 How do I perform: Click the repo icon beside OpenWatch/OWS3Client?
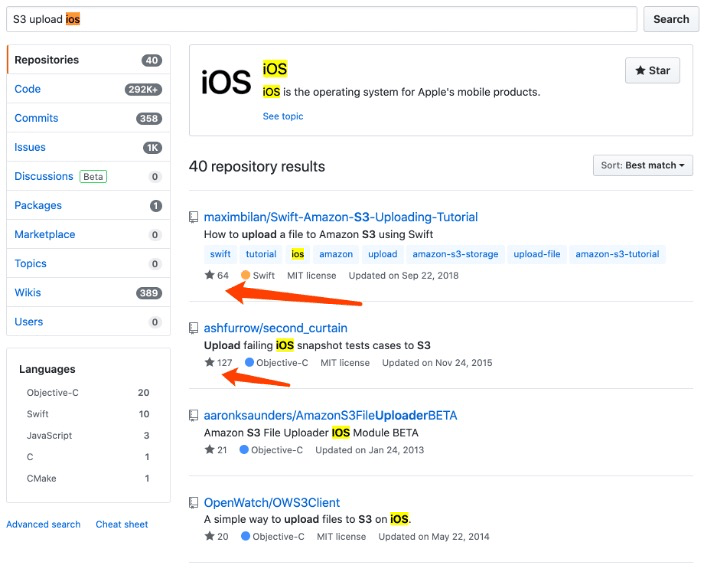coord(194,503)
